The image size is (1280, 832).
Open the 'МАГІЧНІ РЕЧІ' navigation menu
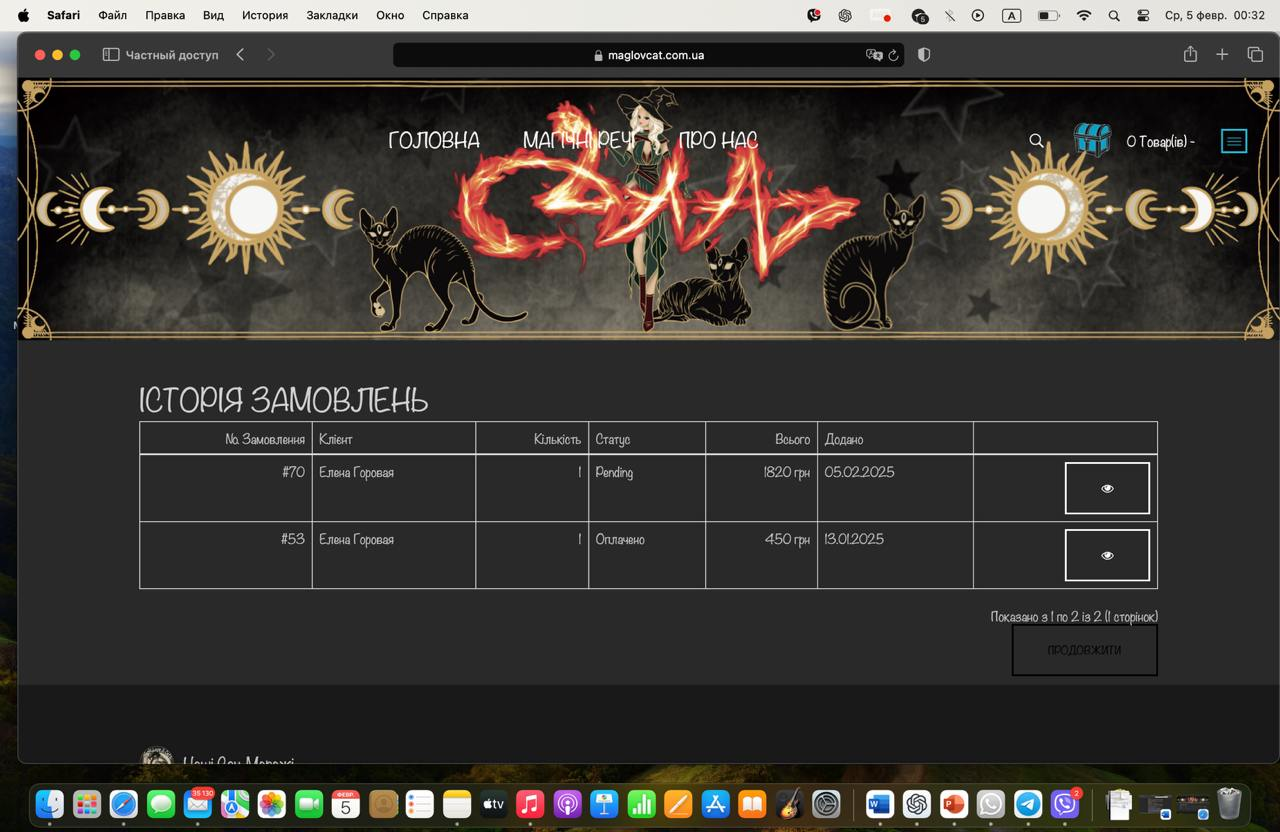point(578,141)
